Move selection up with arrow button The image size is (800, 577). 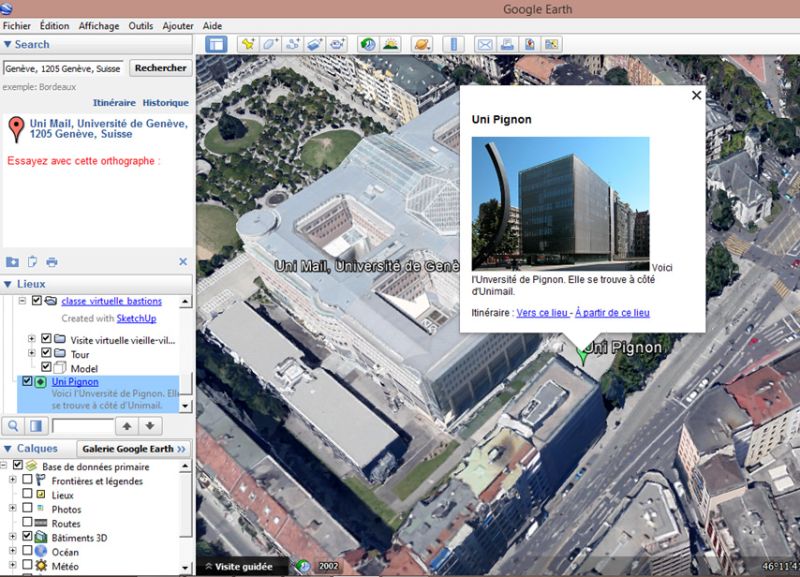[x=127, y=426]
